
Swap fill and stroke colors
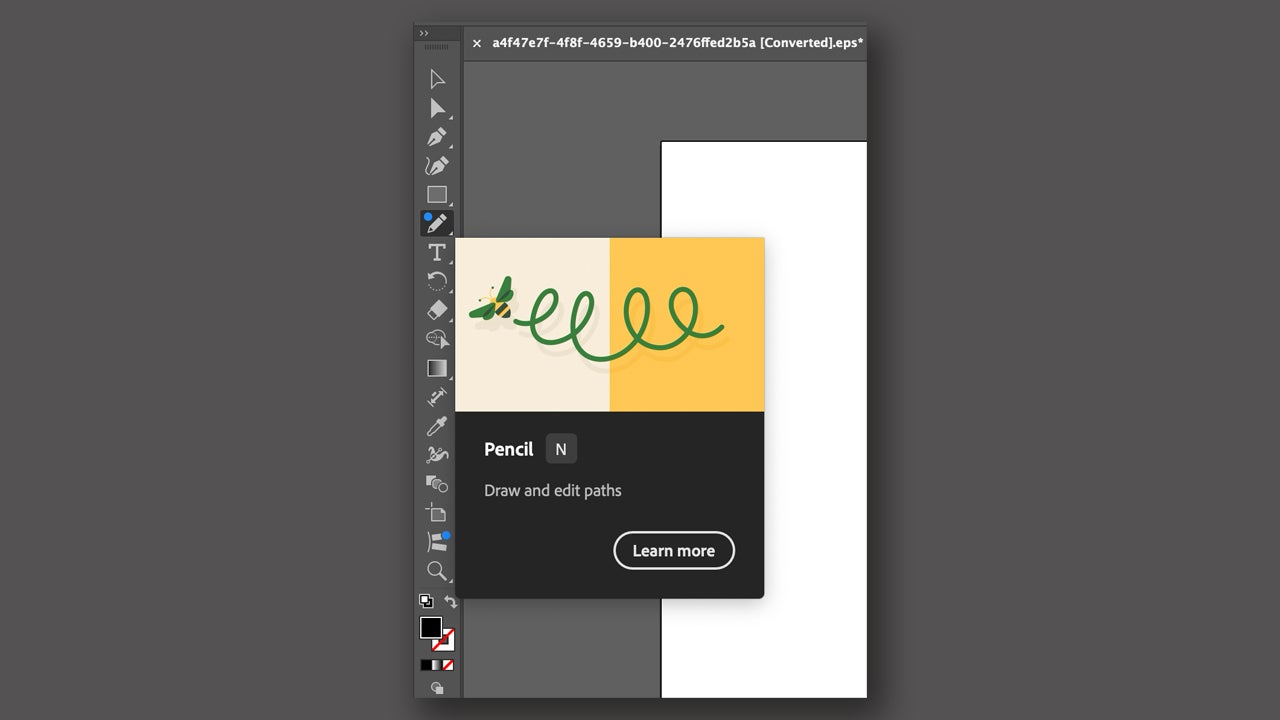click(451, 601)
